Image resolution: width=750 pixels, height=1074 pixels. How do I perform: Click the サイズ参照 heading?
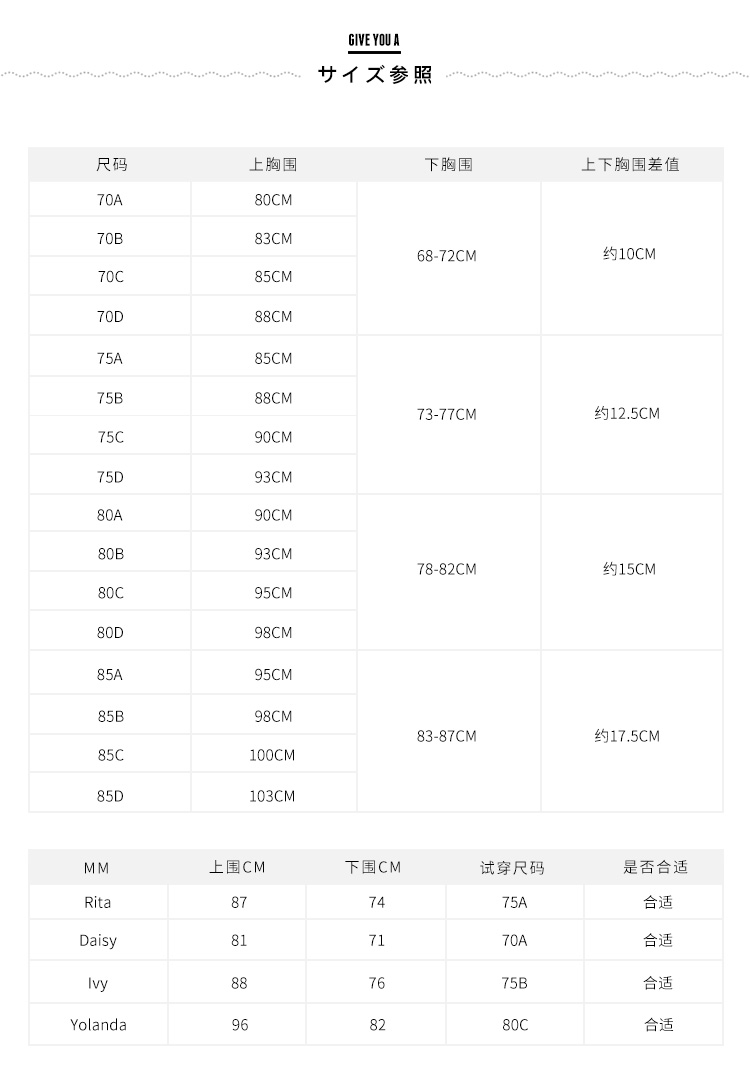point(375,74)
